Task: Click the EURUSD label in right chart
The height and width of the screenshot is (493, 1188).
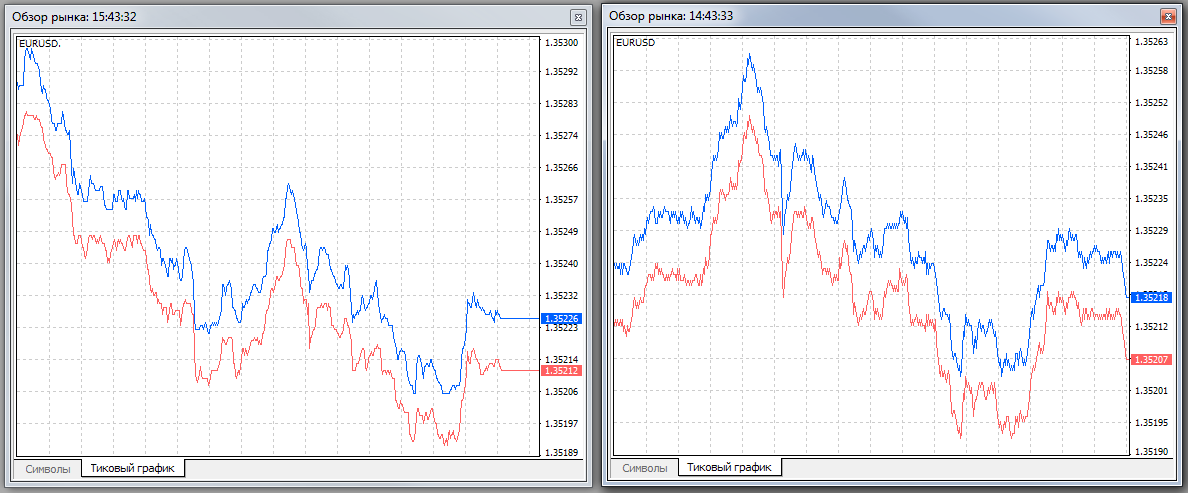Action: (x=636, y=42)
